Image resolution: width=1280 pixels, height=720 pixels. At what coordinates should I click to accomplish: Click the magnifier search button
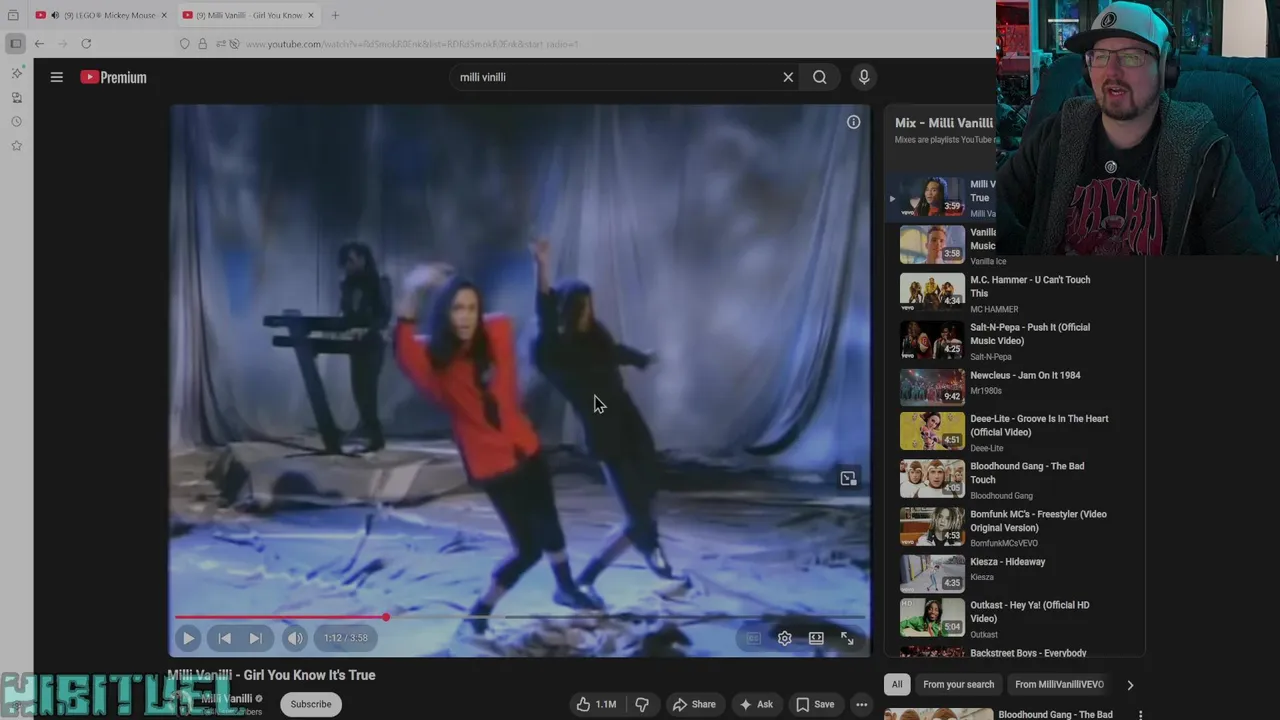pyautogui.click(x=820, y=77)
